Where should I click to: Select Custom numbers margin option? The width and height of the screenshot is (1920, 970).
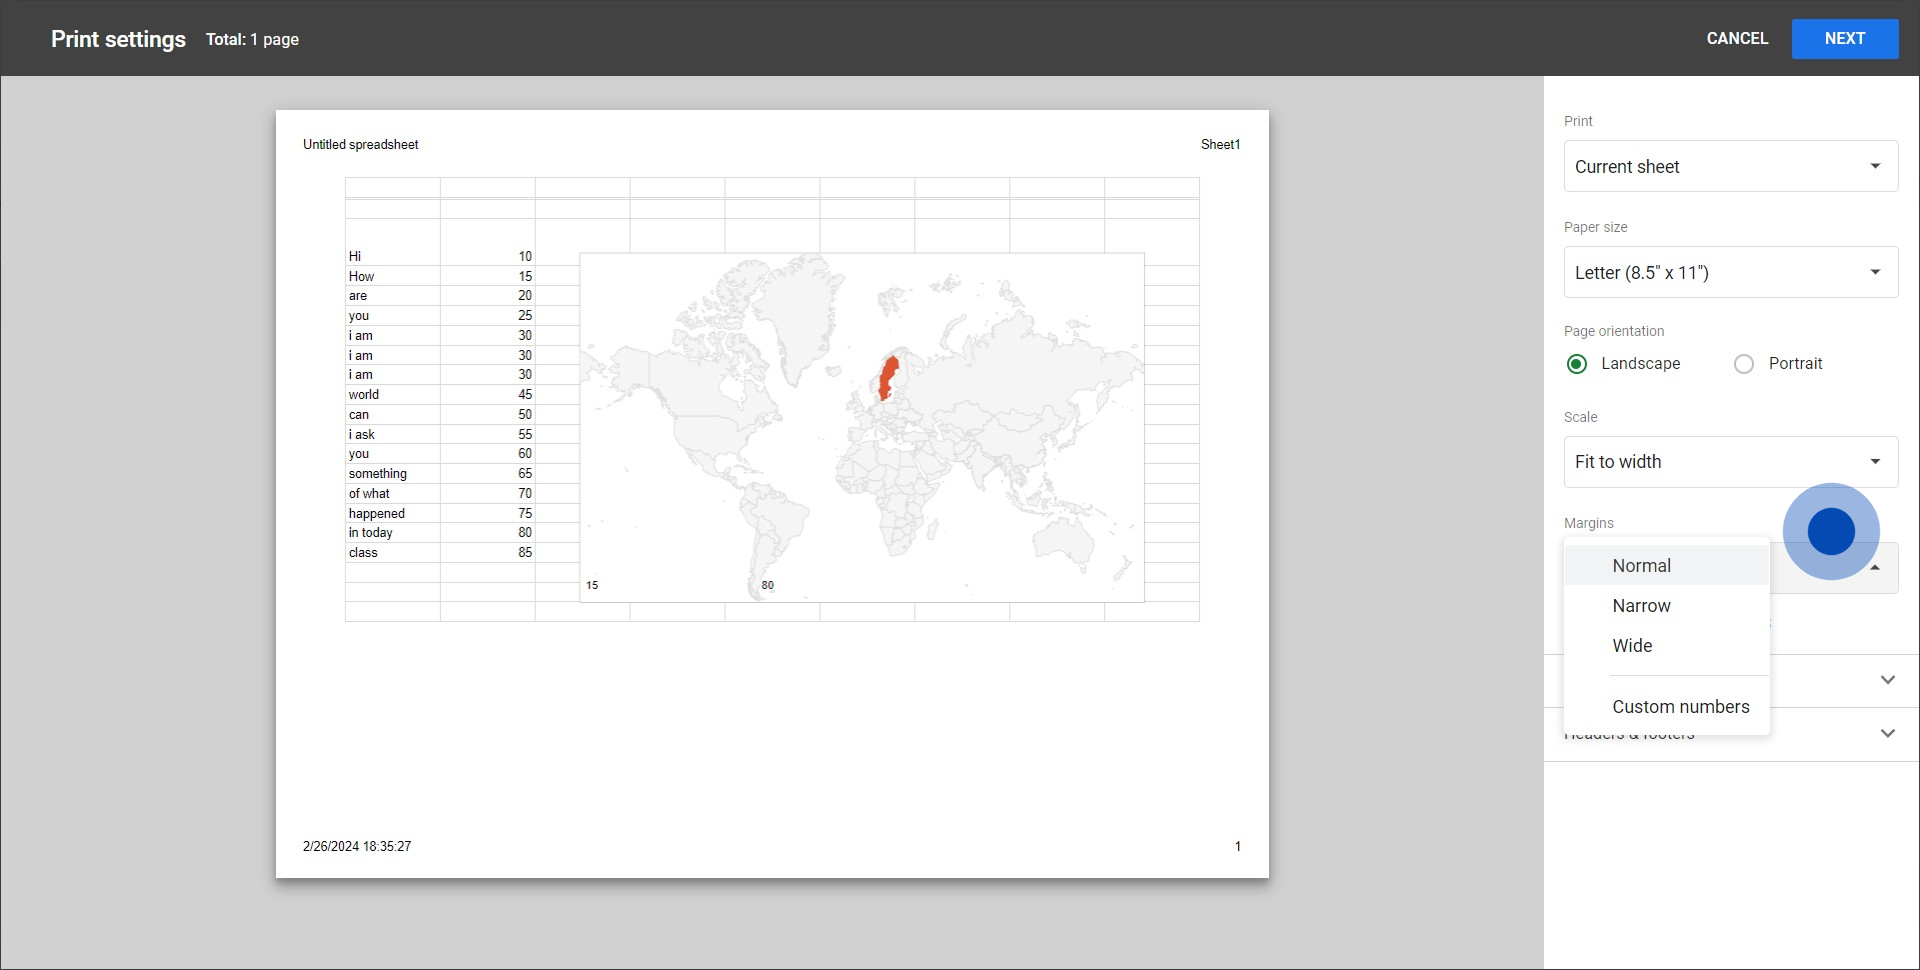[x=1680, y=707]
